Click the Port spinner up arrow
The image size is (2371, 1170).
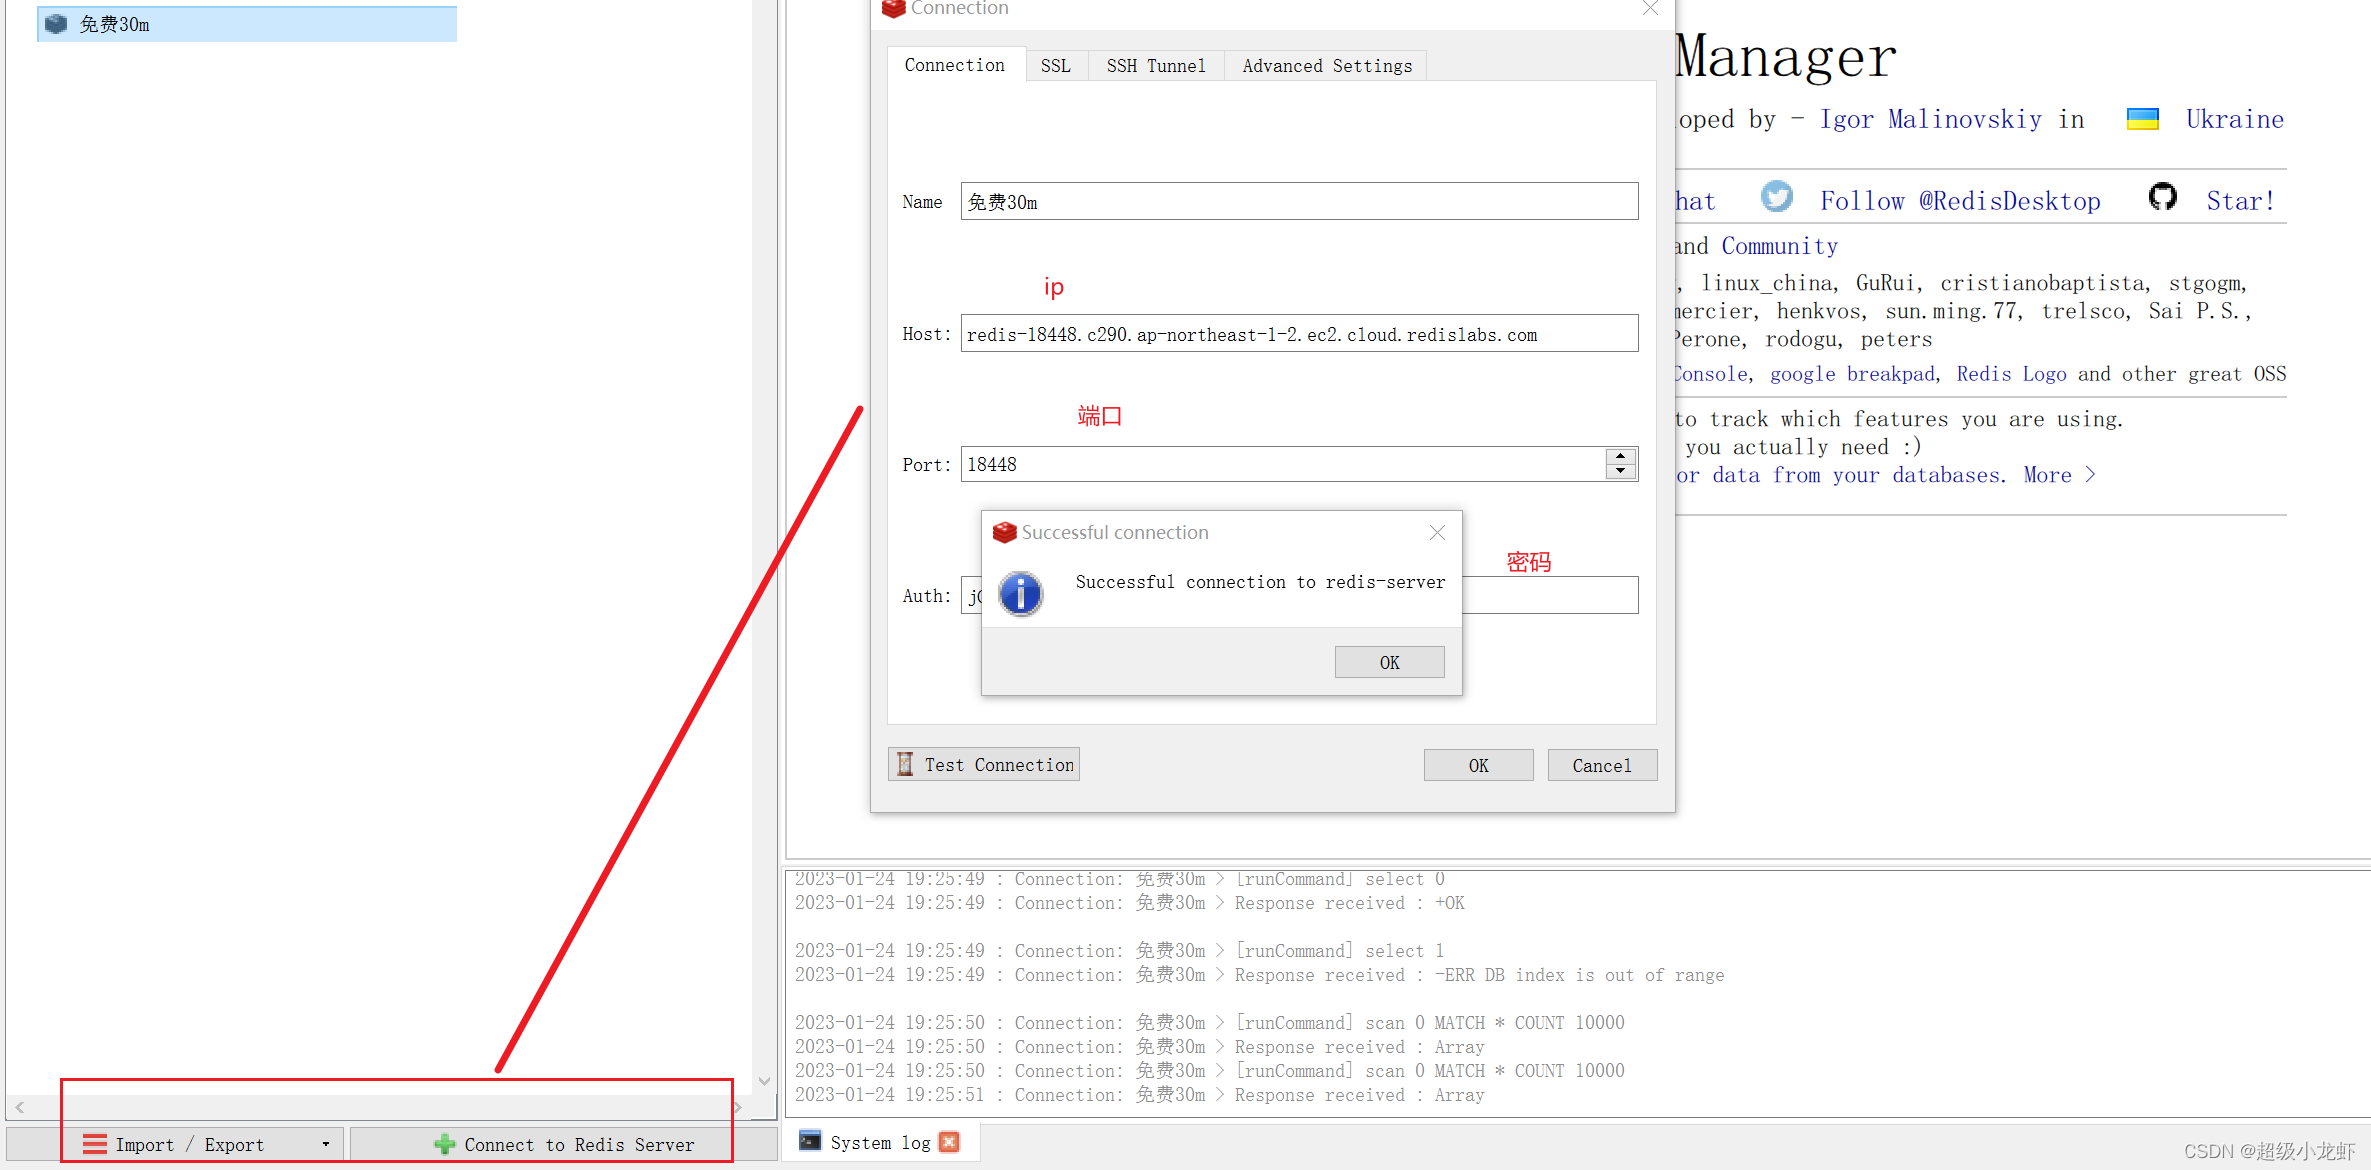click(1620, 456)
